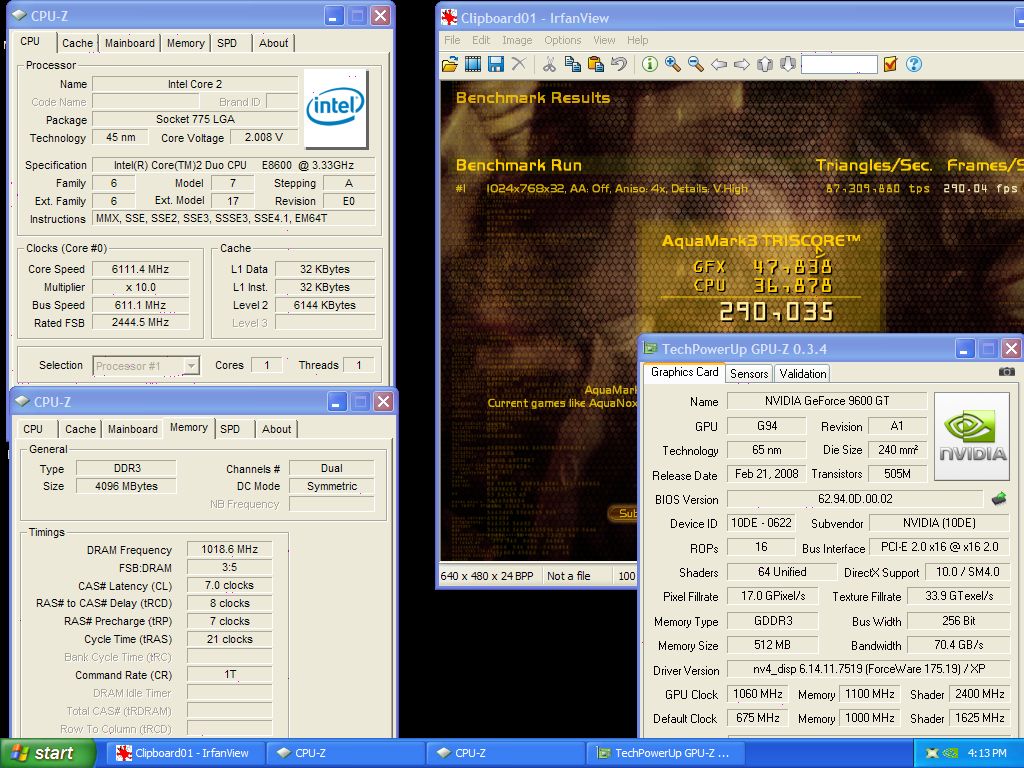Click the Paste clipboard icon in IrfanView
Image resolution: width=1024 pixels, height=768 pixels.
(x=596, y=64)
